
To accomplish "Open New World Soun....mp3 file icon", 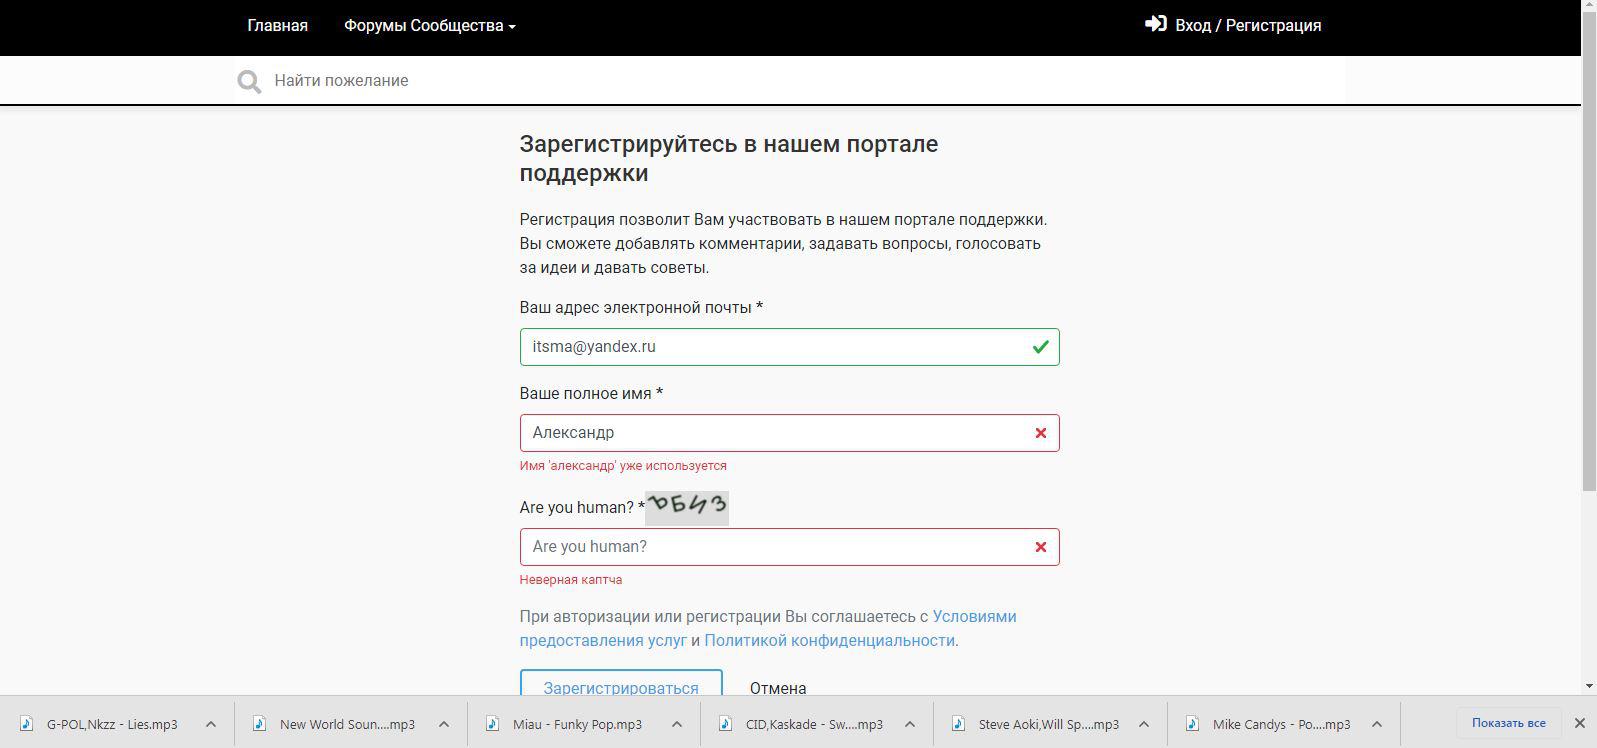I will (x=260, y=724).
